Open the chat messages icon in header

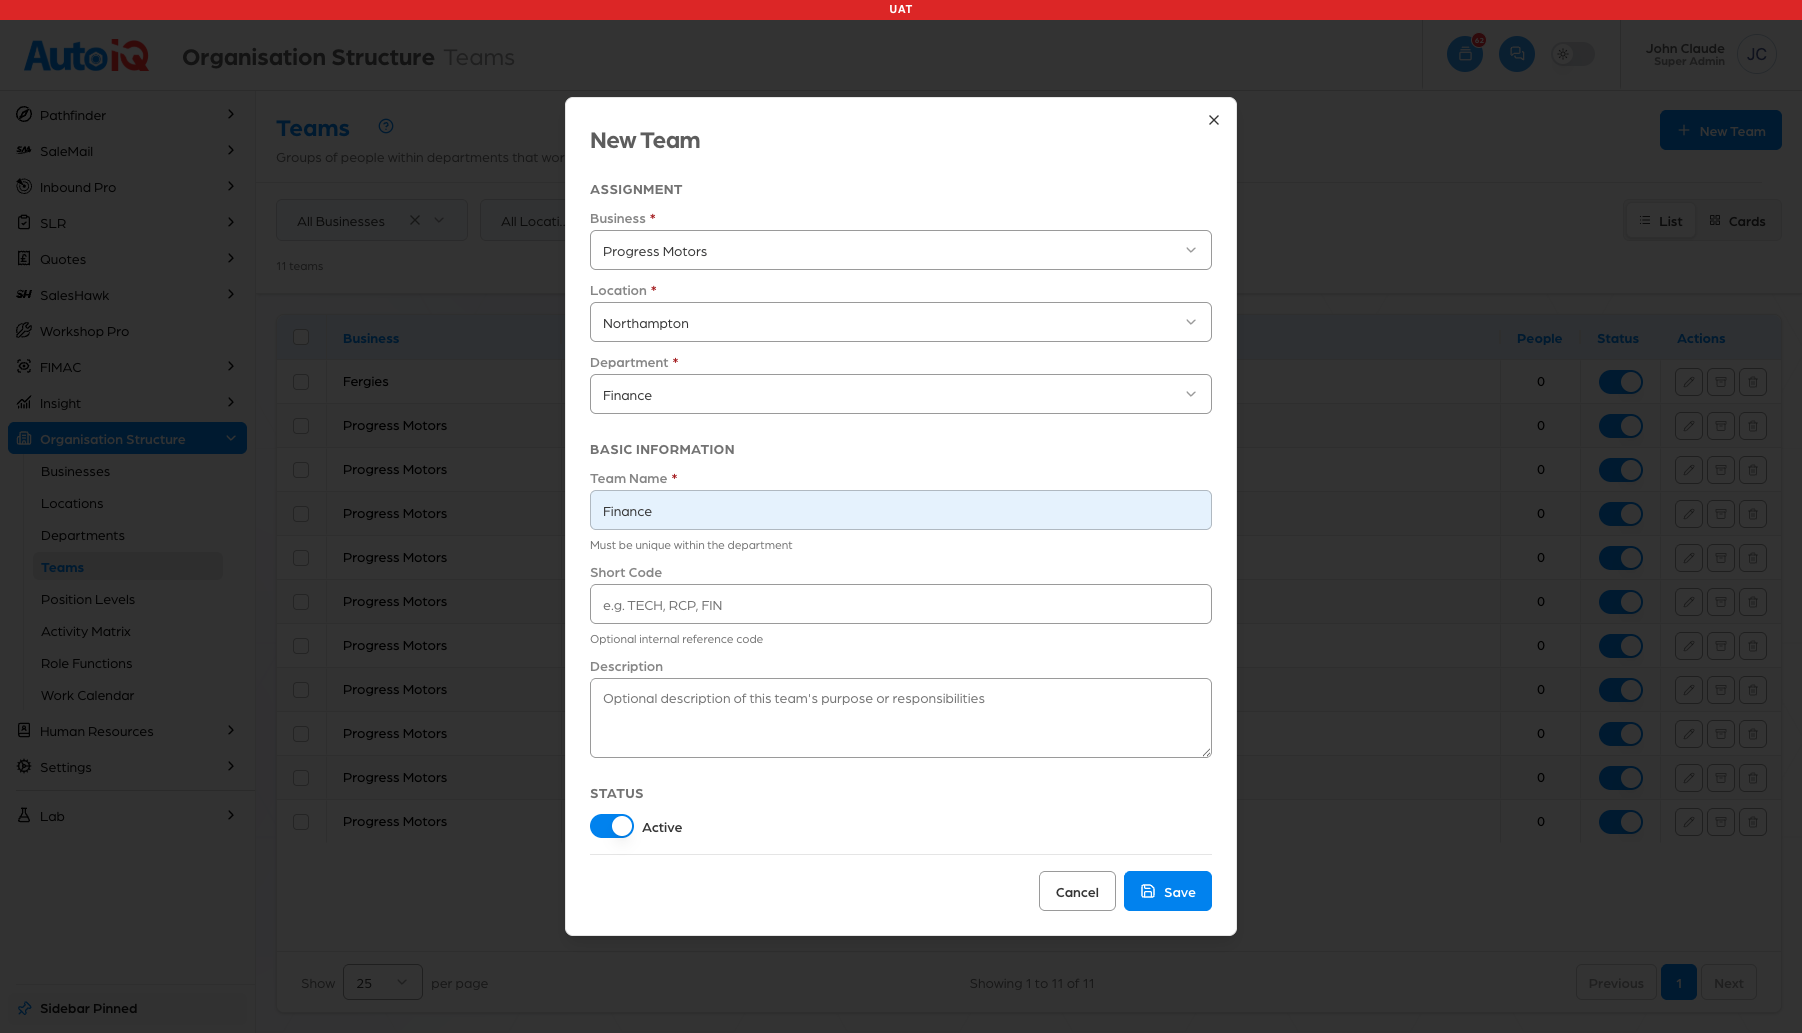[1517, 54]
